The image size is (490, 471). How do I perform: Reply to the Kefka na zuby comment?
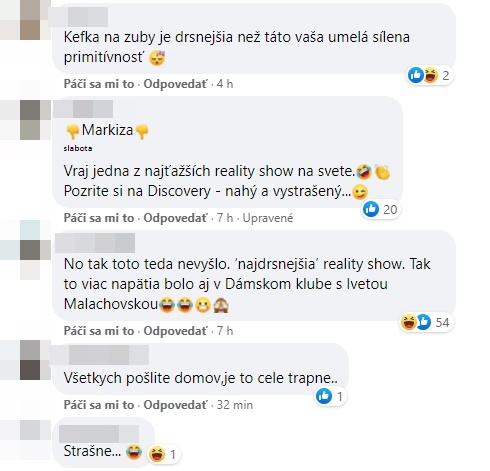[x=175, y=84]
